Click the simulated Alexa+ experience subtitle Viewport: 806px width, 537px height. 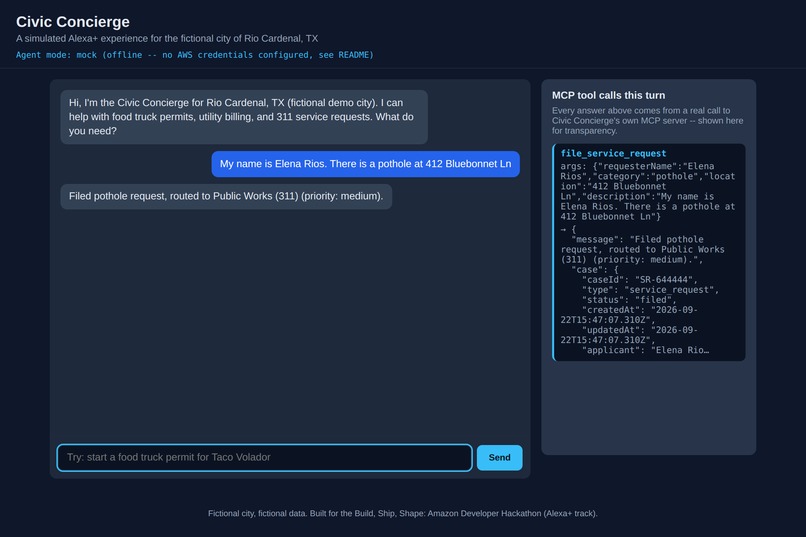[x=167, y=39]
